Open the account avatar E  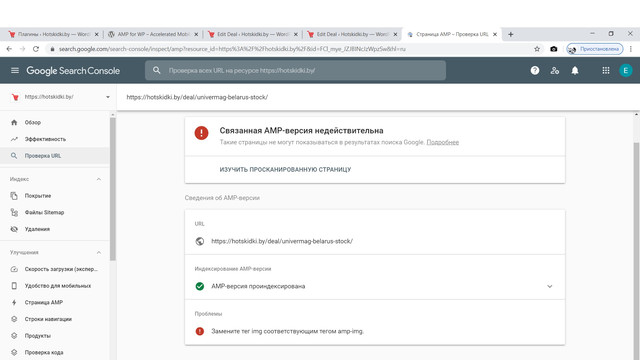(625, 70)
